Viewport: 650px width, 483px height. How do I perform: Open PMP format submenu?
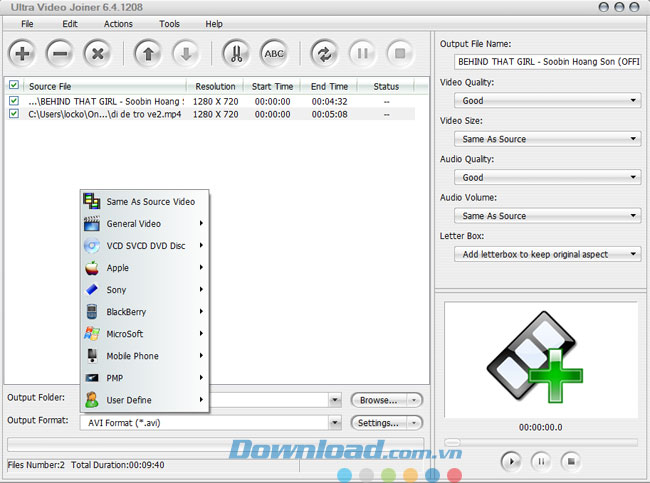(x=145, y=378)
